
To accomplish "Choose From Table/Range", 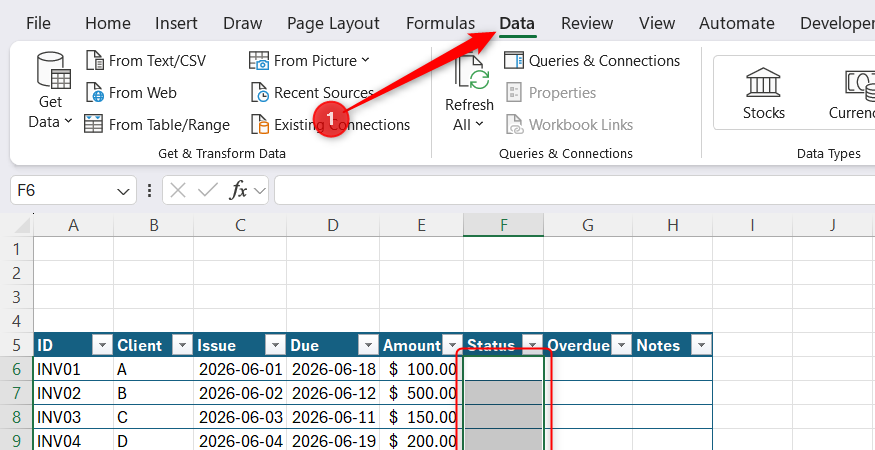I will (157, 125).
